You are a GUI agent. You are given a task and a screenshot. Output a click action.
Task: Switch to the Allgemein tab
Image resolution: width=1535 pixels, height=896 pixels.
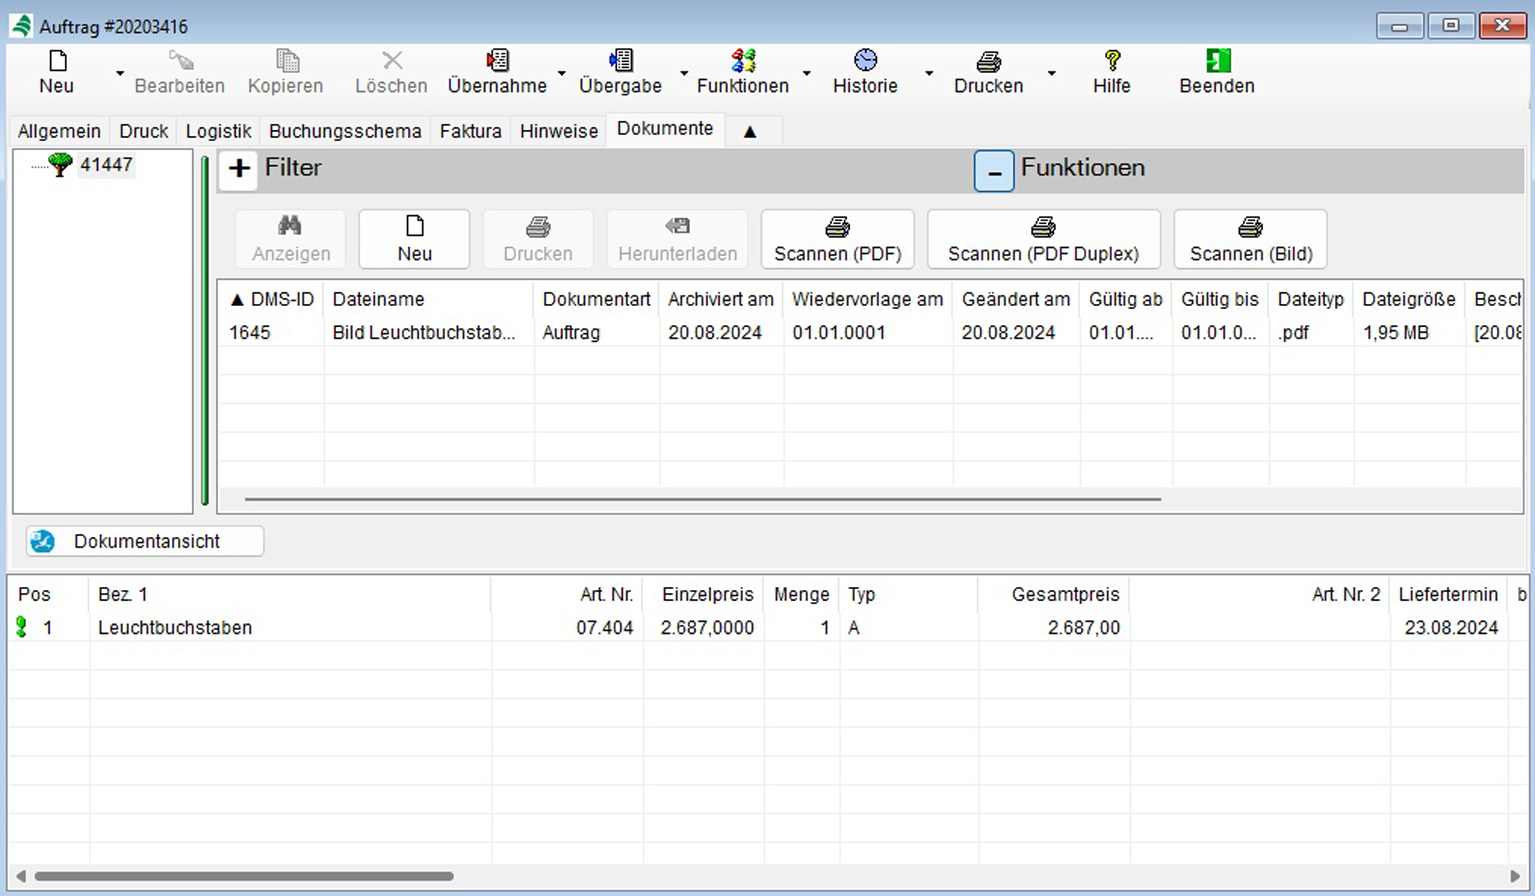(59, 131)
